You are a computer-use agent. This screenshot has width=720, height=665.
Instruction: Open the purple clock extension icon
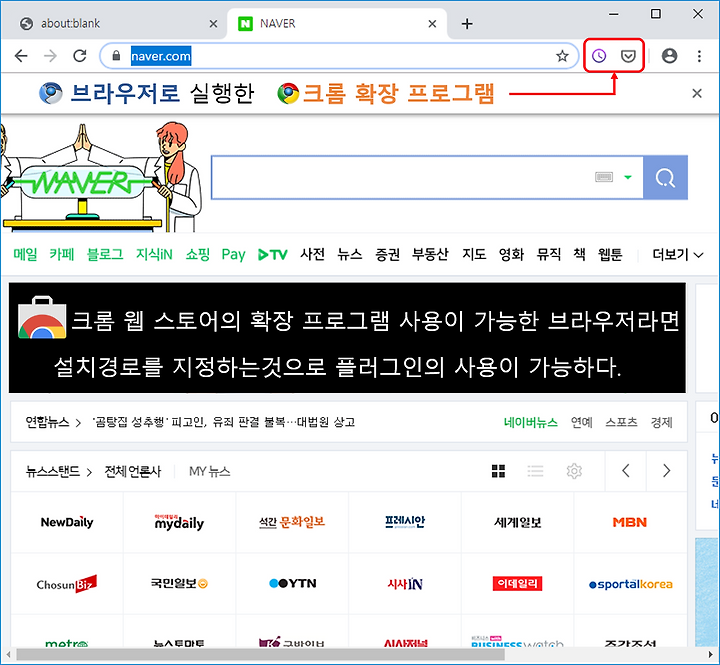(599, 56)
